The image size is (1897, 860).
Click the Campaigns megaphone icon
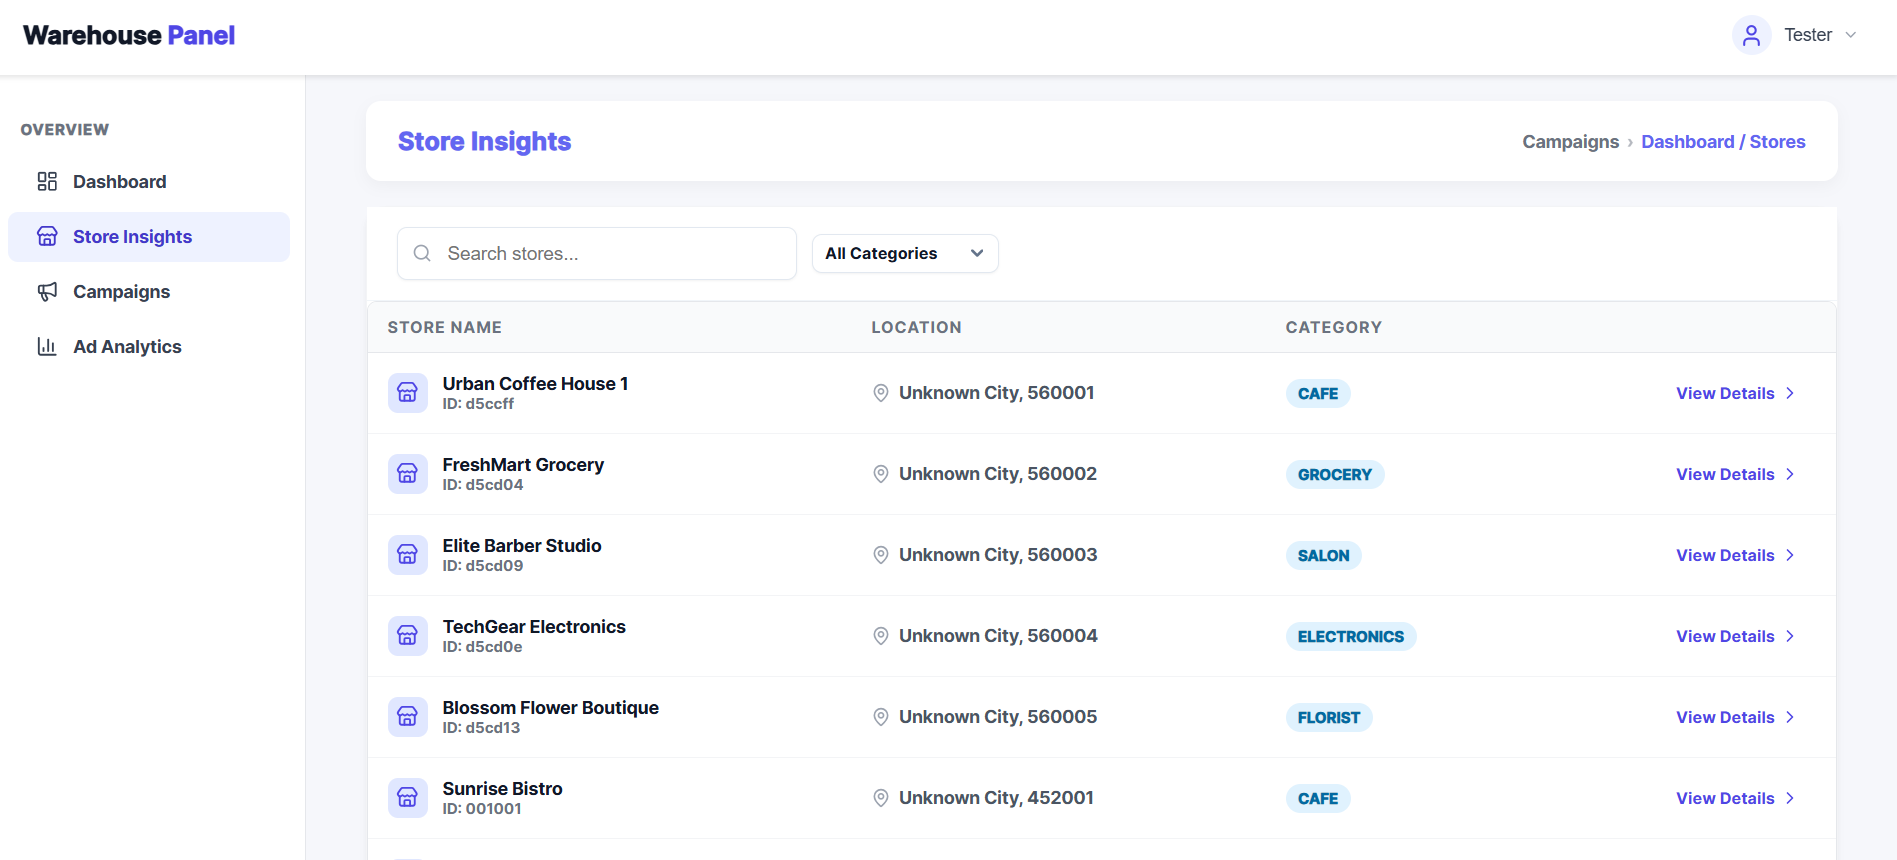pos(47,291)
